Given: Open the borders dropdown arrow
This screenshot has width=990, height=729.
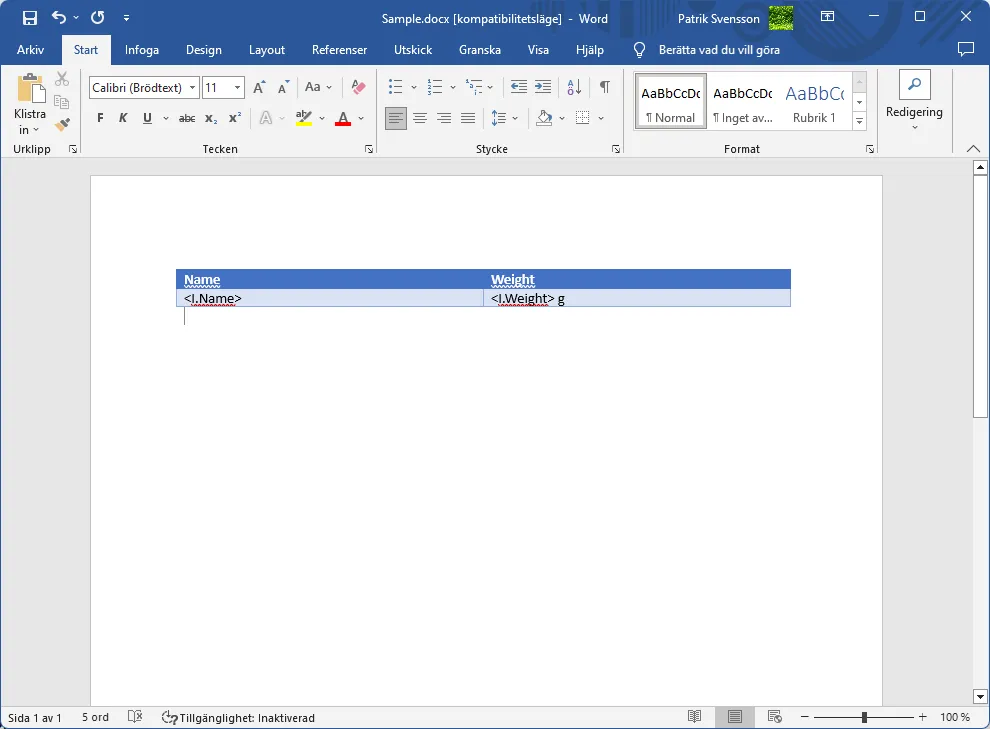Looking at the screenshot, I should pyautogui.click(x=601, y=118).
